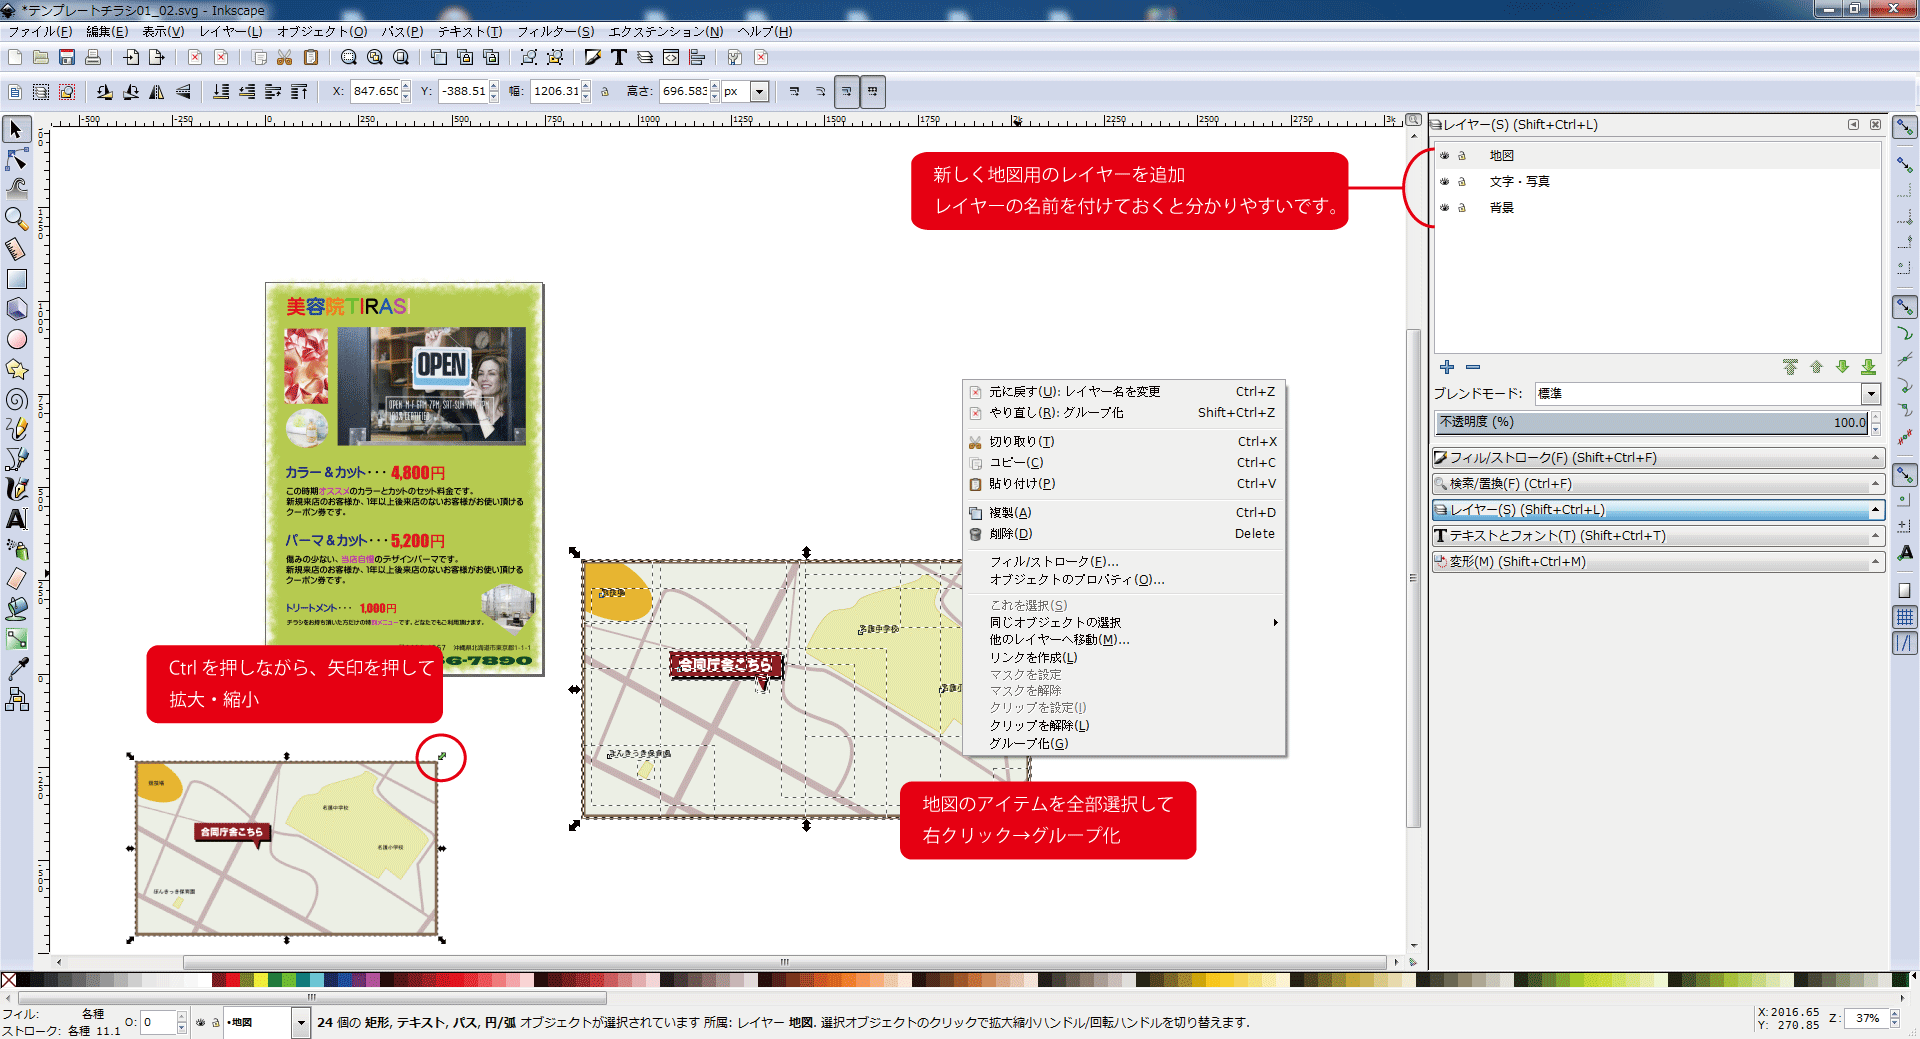Choose 複製(A) in context menu
The image size is (1920, 1039).
pyautogui.click(x=1124, y=513)
